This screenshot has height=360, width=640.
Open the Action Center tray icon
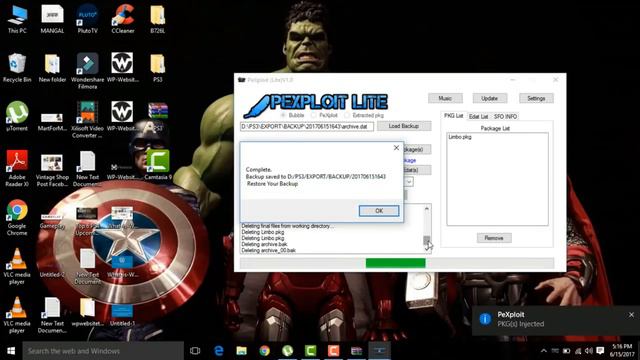(600, 351)
